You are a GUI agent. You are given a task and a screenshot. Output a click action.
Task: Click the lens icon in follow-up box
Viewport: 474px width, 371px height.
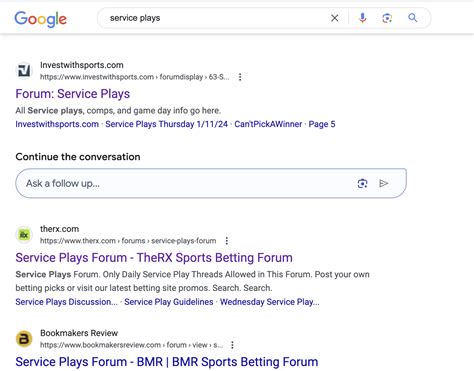point(362,183)
